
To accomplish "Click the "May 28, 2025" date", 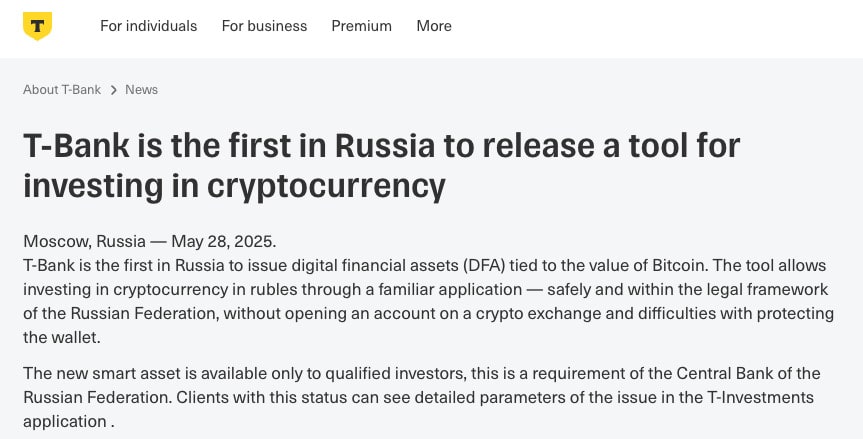I will (x=222, y=241).
